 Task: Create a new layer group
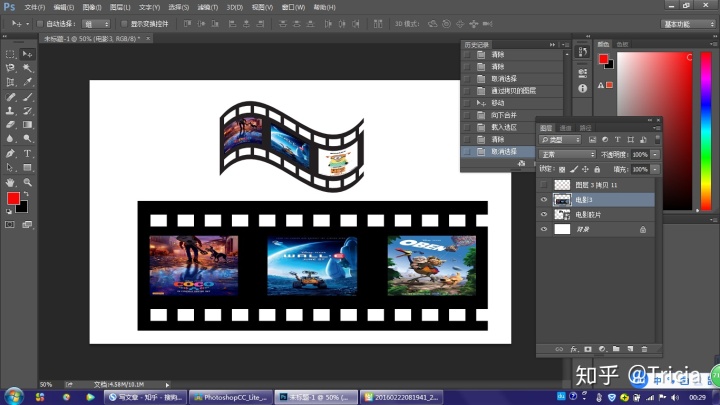coord(616,349)
